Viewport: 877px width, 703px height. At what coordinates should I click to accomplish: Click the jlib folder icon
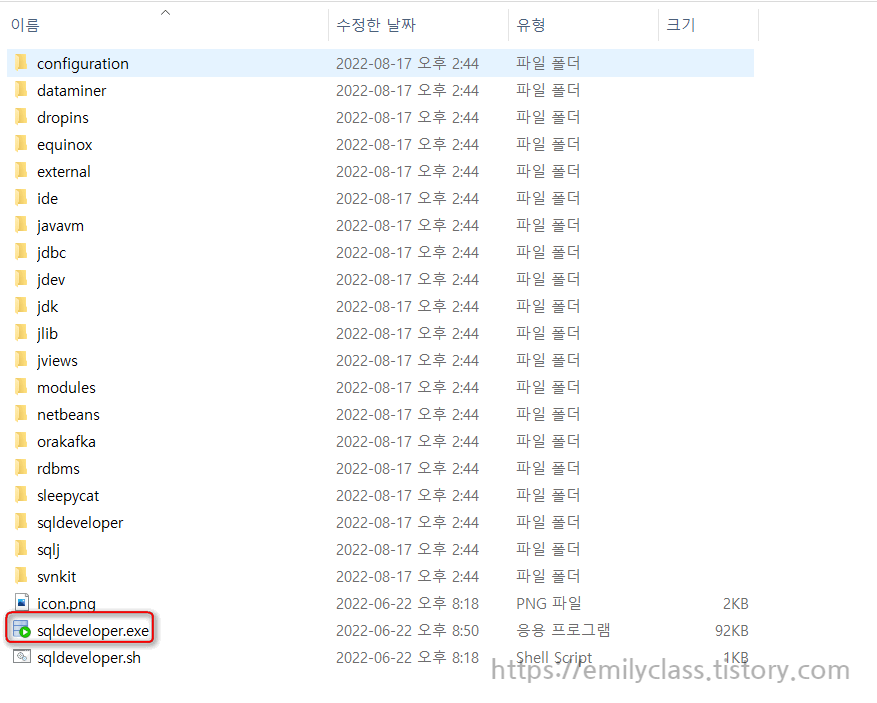coord(21,333)
